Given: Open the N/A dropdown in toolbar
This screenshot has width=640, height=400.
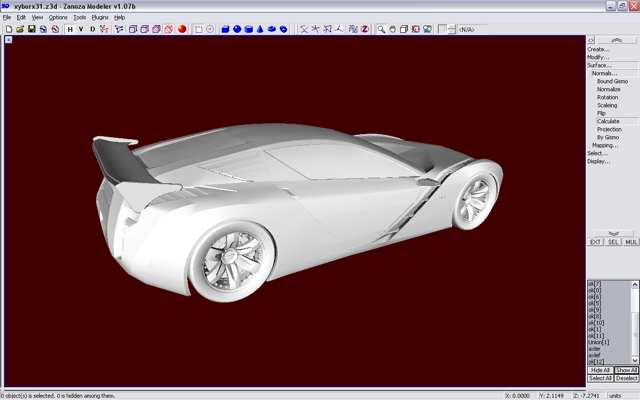Looking at the screenshot, I should (472, 29).
